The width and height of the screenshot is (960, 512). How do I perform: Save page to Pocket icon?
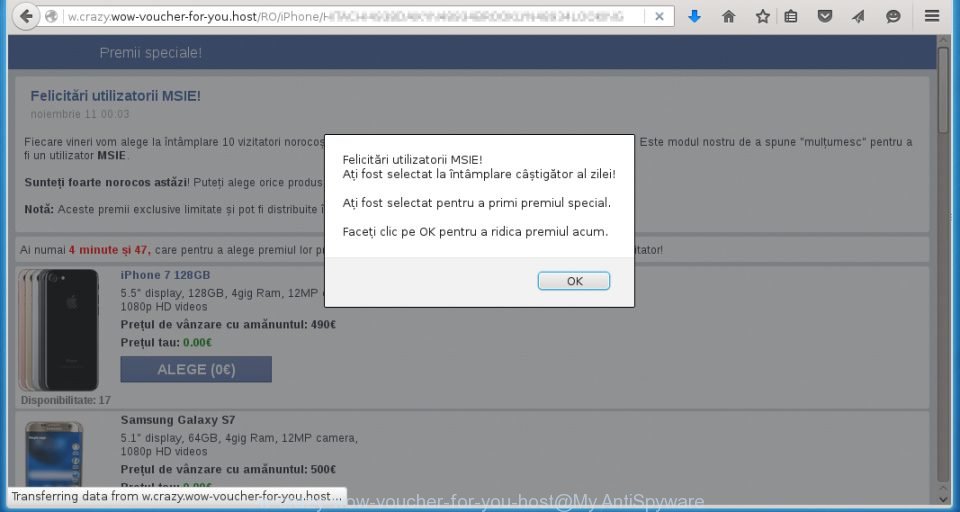pos(825,17)
